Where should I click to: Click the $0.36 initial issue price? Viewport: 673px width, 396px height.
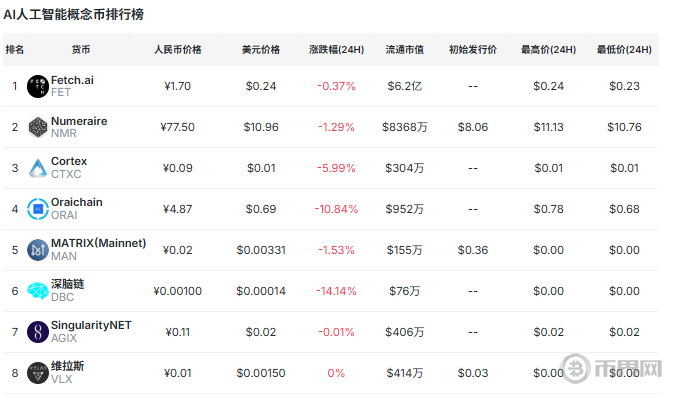pyautogui.click(x=473, y=250)
